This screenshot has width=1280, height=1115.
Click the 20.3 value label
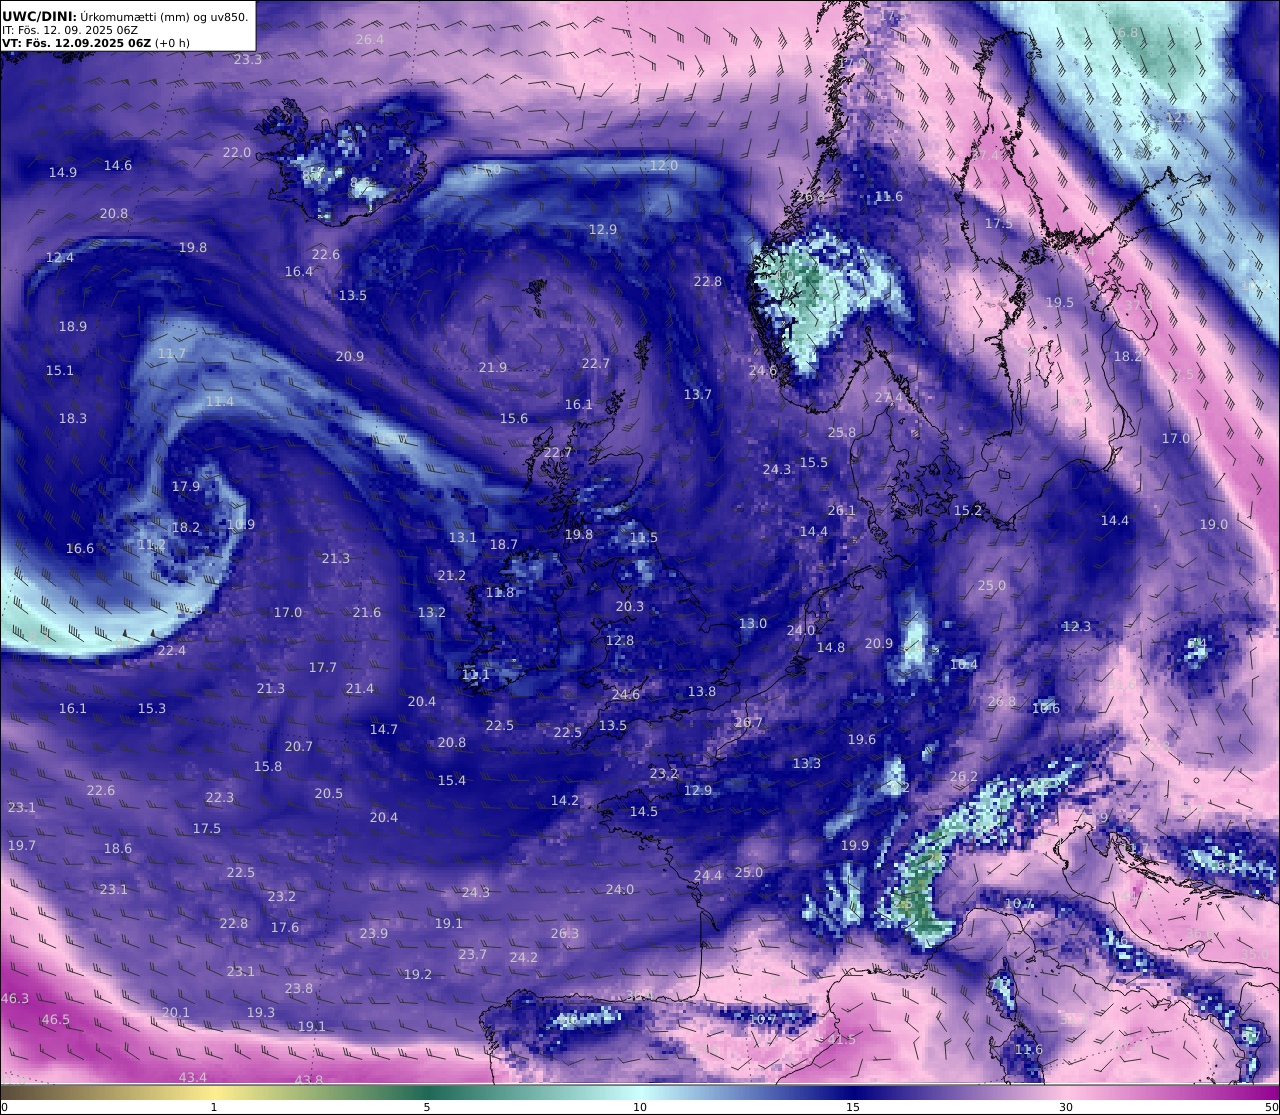630,606
